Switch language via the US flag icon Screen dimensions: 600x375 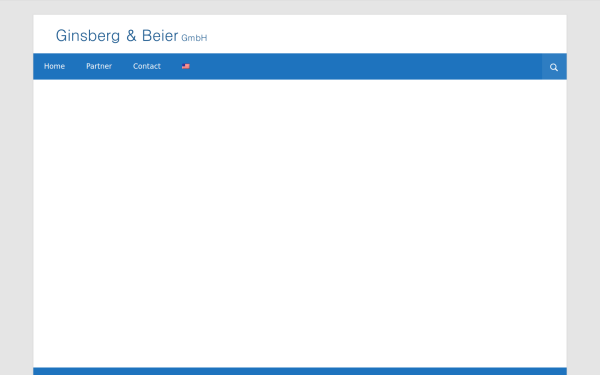pyautogui.click(x=186, y=66)
